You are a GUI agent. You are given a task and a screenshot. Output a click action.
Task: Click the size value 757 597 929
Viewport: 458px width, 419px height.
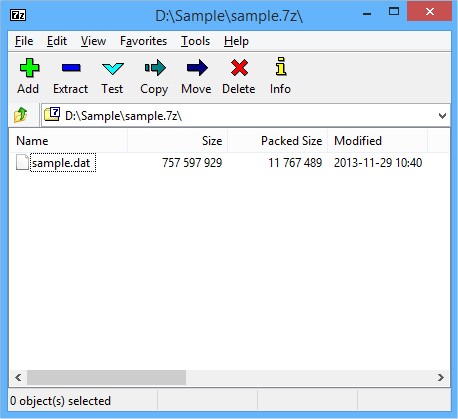click(192, 163)
